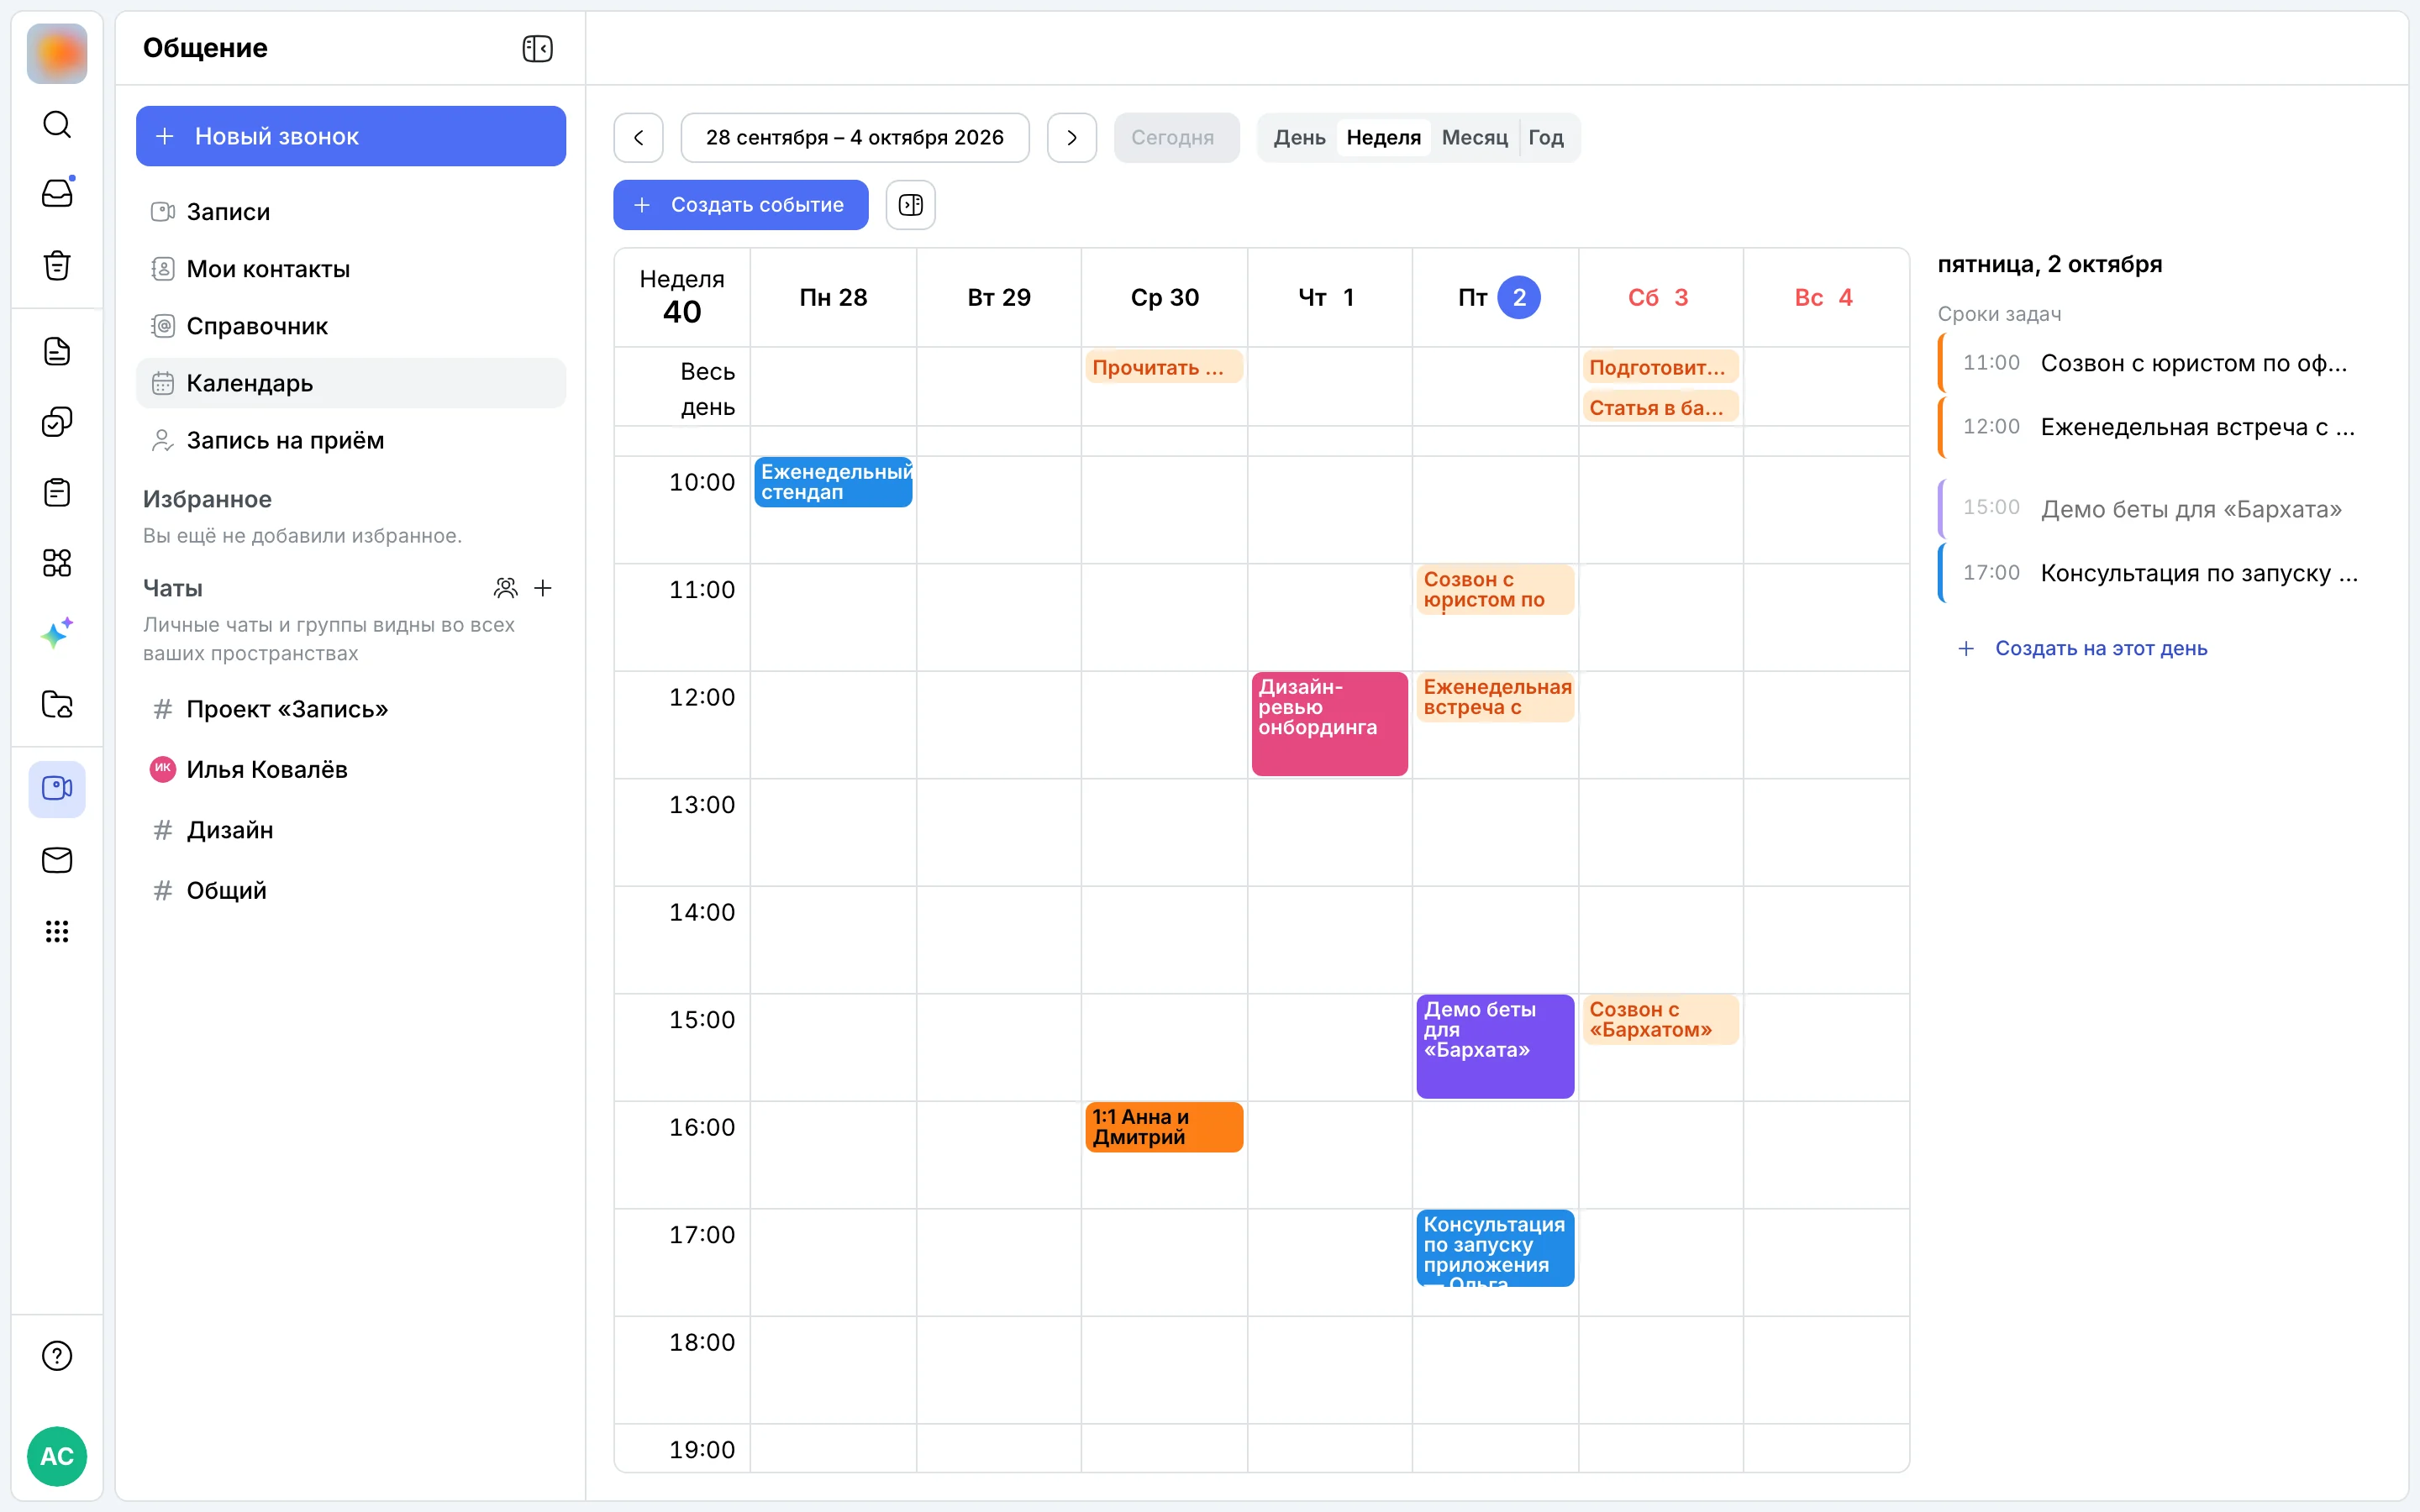Open the date range picker field
The height and width of the screenshot is (1512, 2420).
pos(854,137)
